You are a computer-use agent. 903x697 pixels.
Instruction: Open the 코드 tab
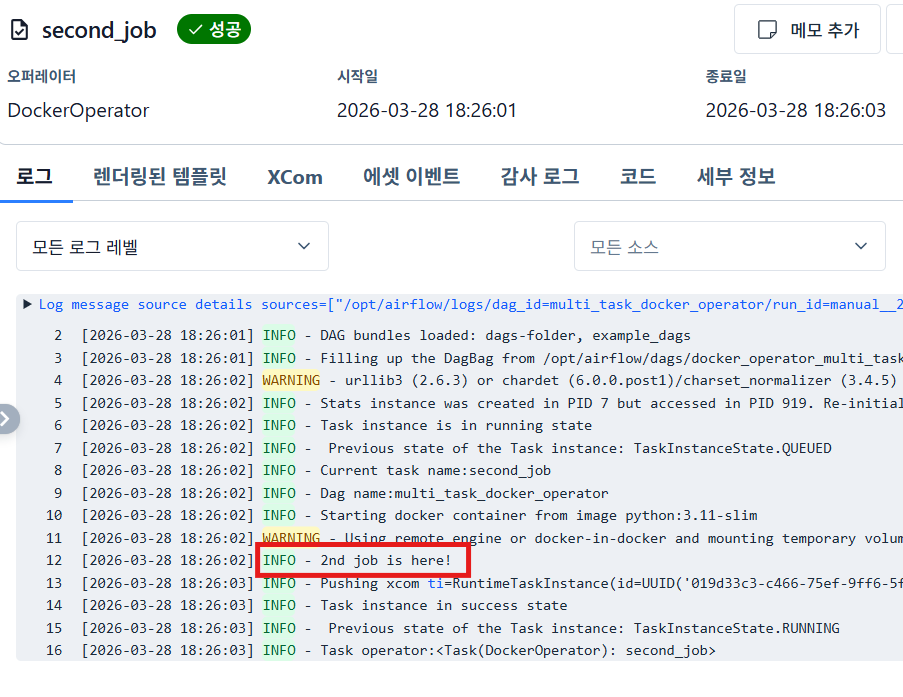637,177
